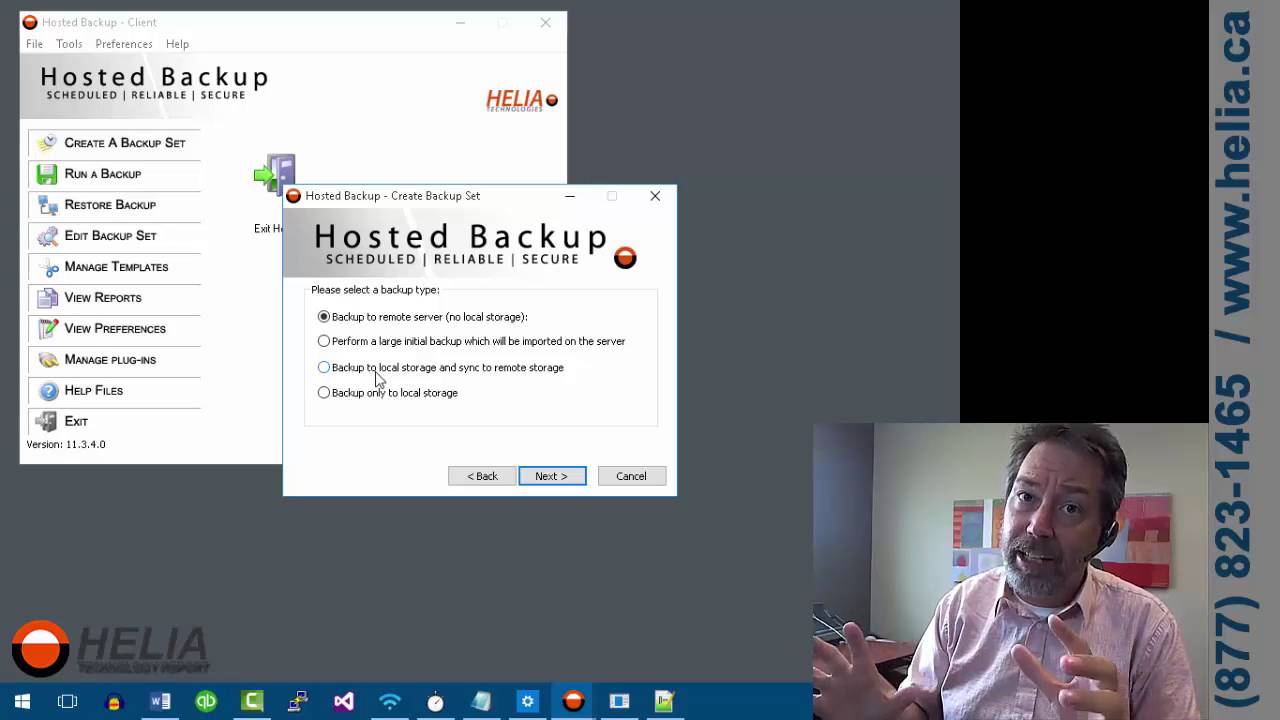
Task: Open QuickBooks from the taskbar
Action: click(x=206, y=702)
